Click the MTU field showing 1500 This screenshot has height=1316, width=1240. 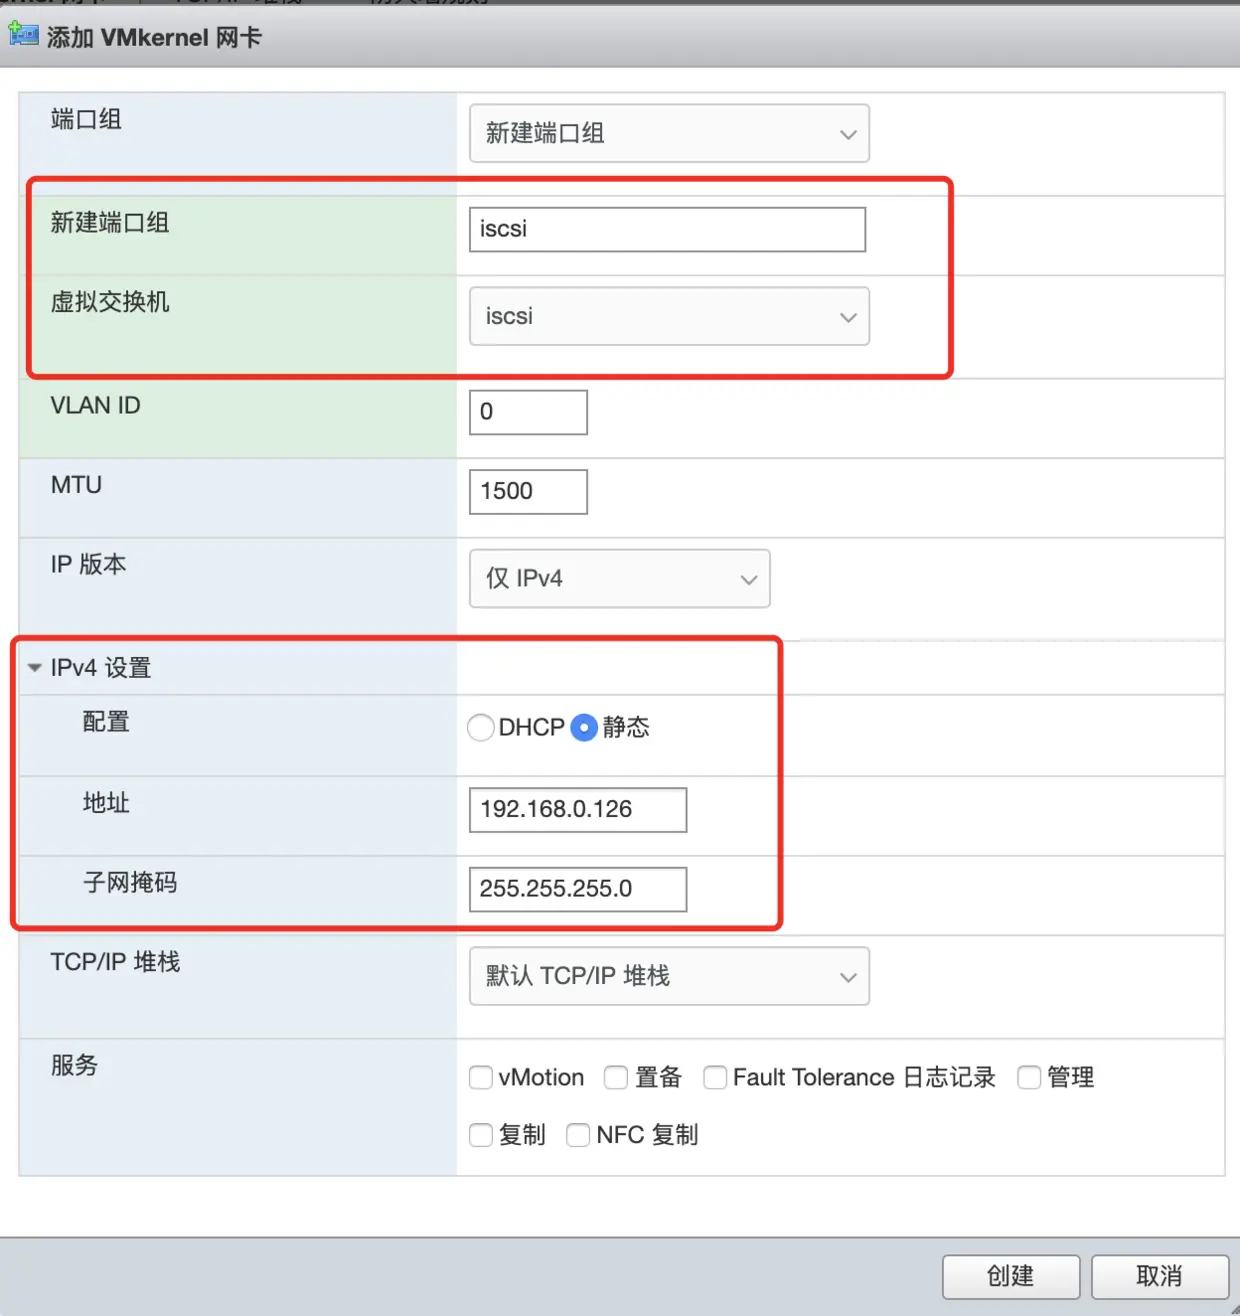coord(528,491)
